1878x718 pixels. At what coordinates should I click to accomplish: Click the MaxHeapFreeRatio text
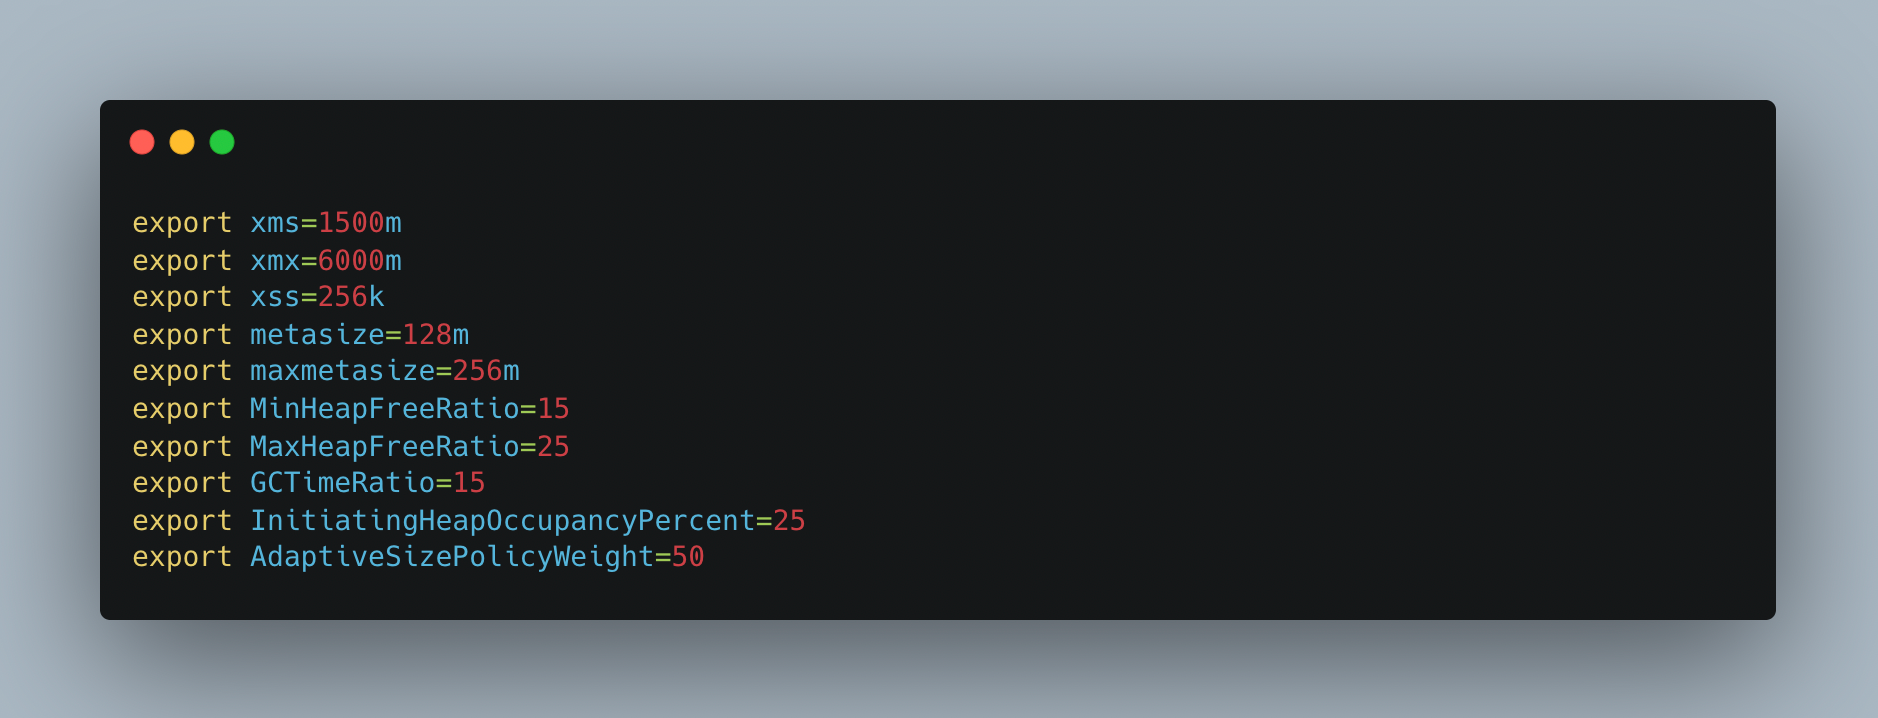tap(385, 447)
